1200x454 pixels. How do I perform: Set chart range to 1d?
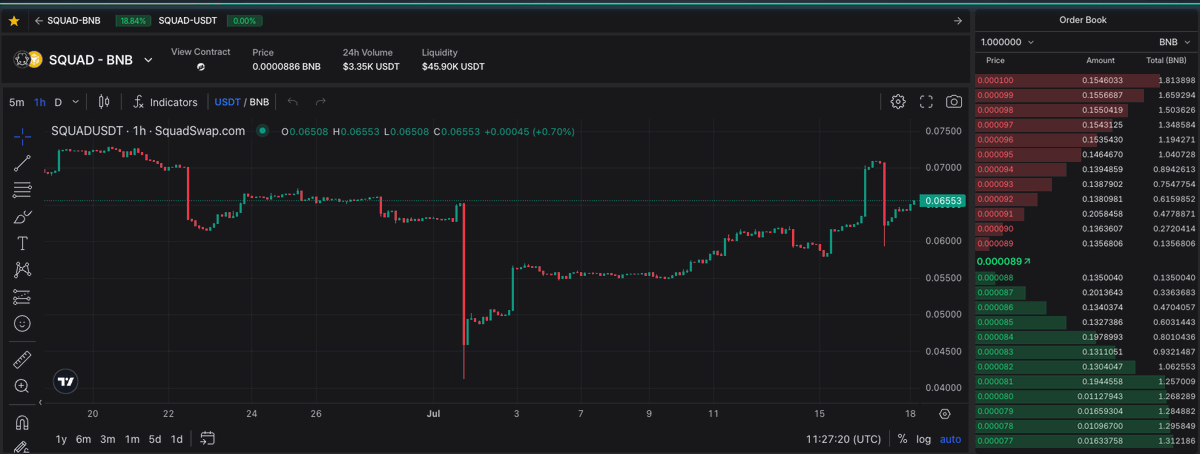click(x=176, y=439)
